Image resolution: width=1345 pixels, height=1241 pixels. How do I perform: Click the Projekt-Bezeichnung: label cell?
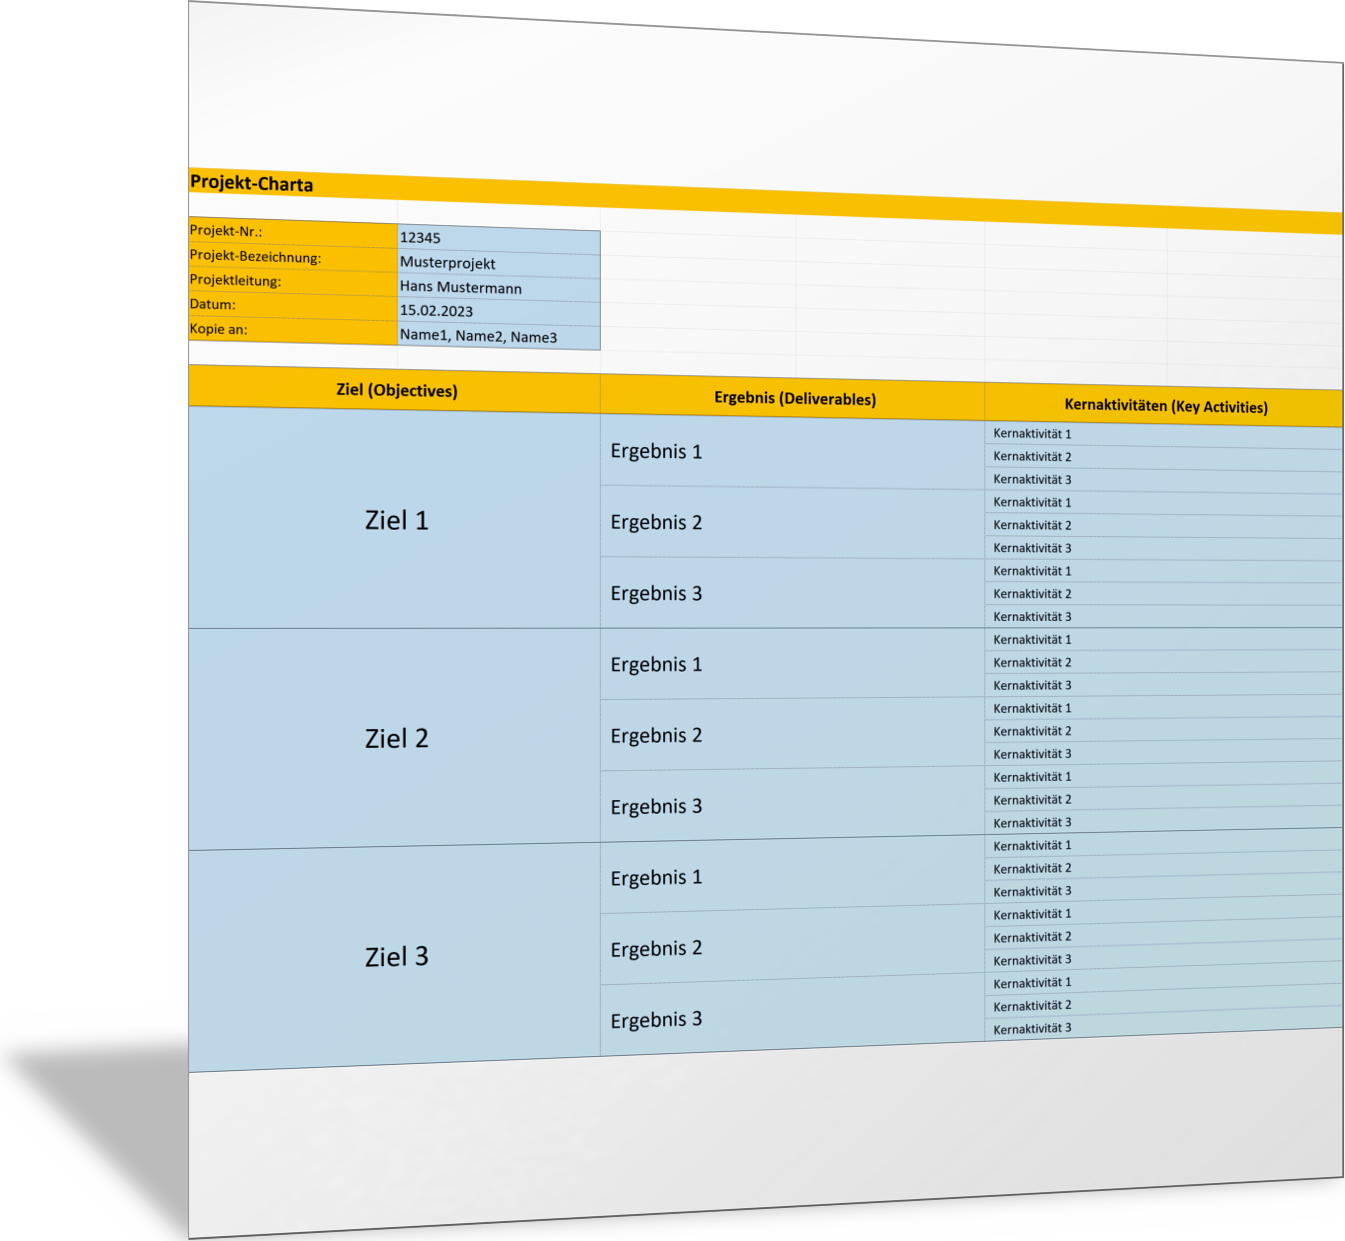[293, 258]
